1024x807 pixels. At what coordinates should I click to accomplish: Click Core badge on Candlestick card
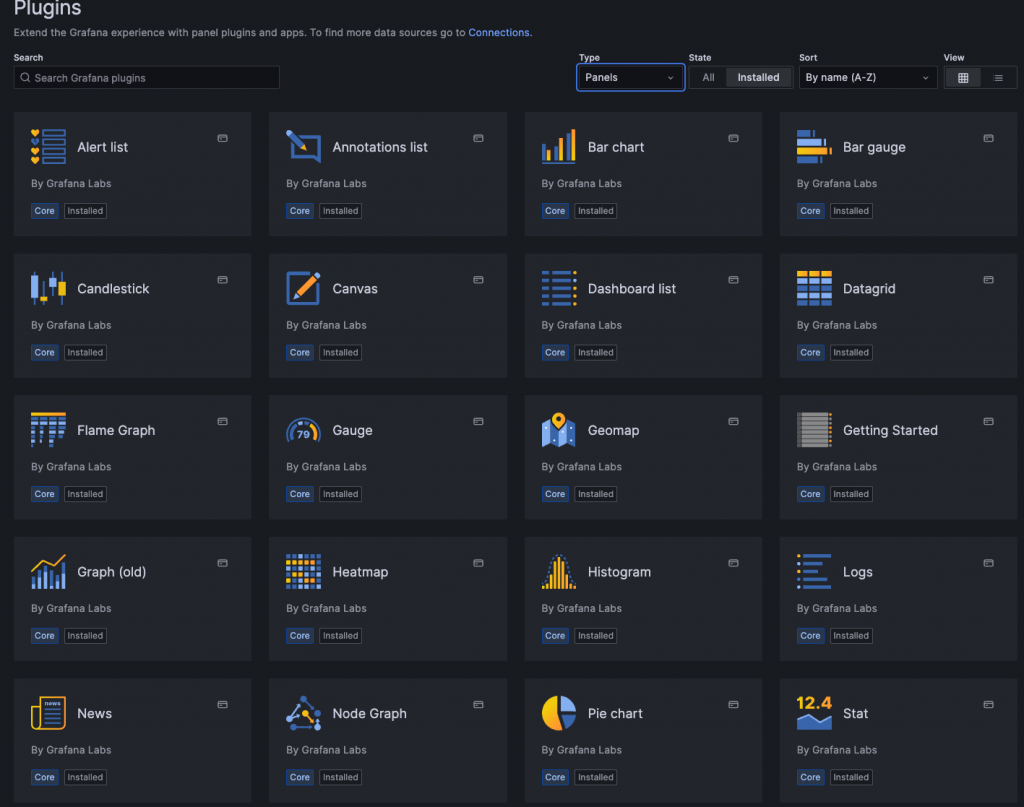coord(44,353)
